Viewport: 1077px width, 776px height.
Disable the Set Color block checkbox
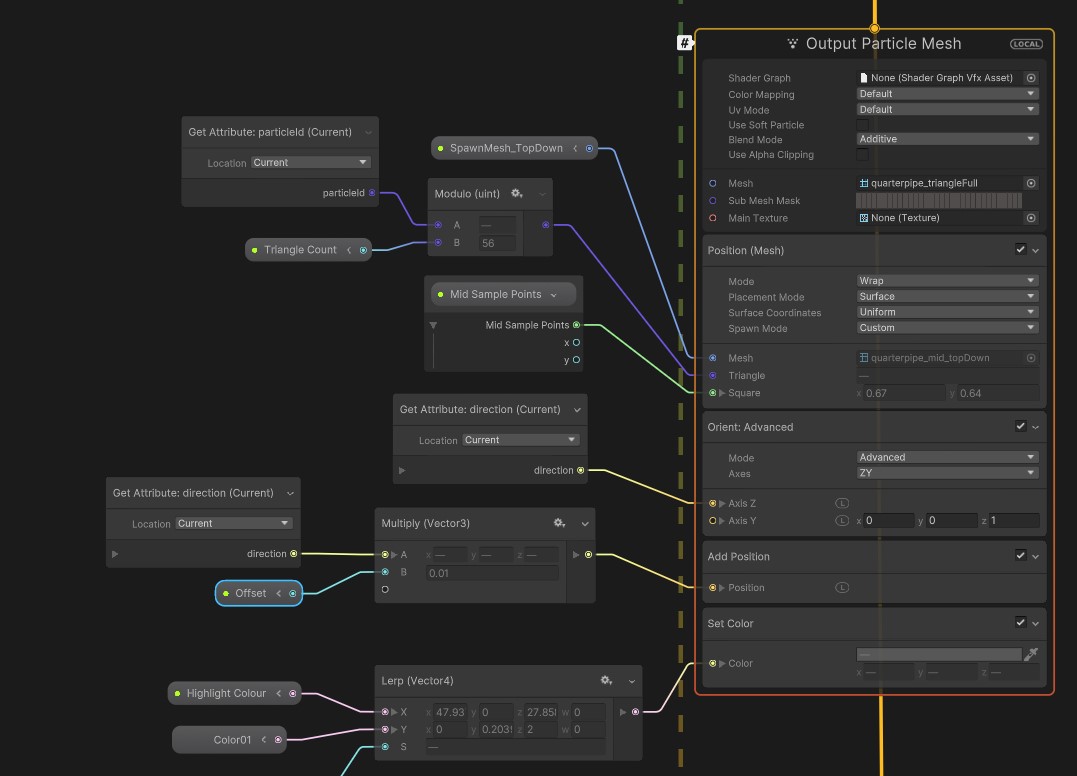1021,622
